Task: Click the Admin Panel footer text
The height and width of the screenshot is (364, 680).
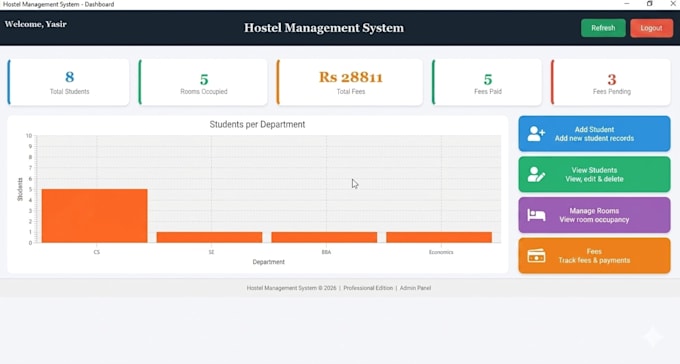Action: (x=415, y=288)
